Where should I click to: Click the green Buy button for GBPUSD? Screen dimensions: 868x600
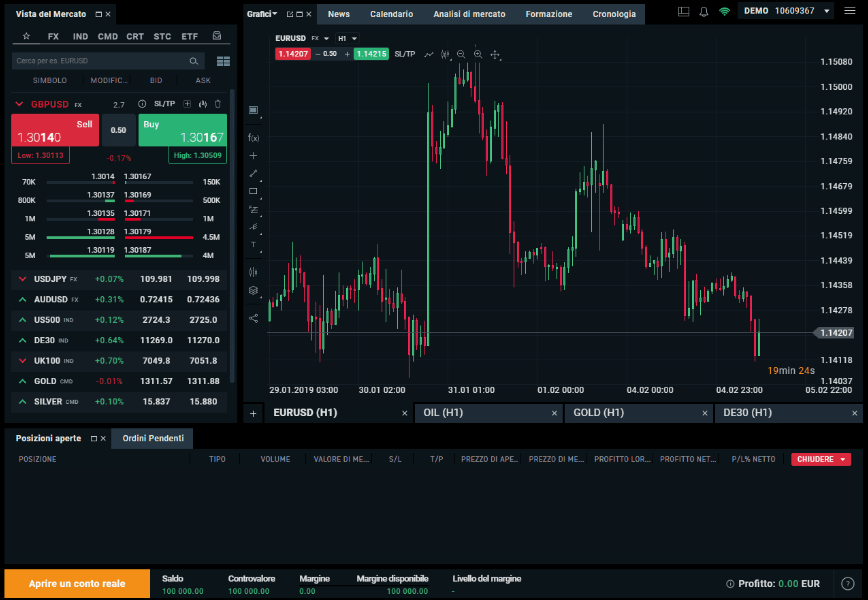[x=182, y=130]
